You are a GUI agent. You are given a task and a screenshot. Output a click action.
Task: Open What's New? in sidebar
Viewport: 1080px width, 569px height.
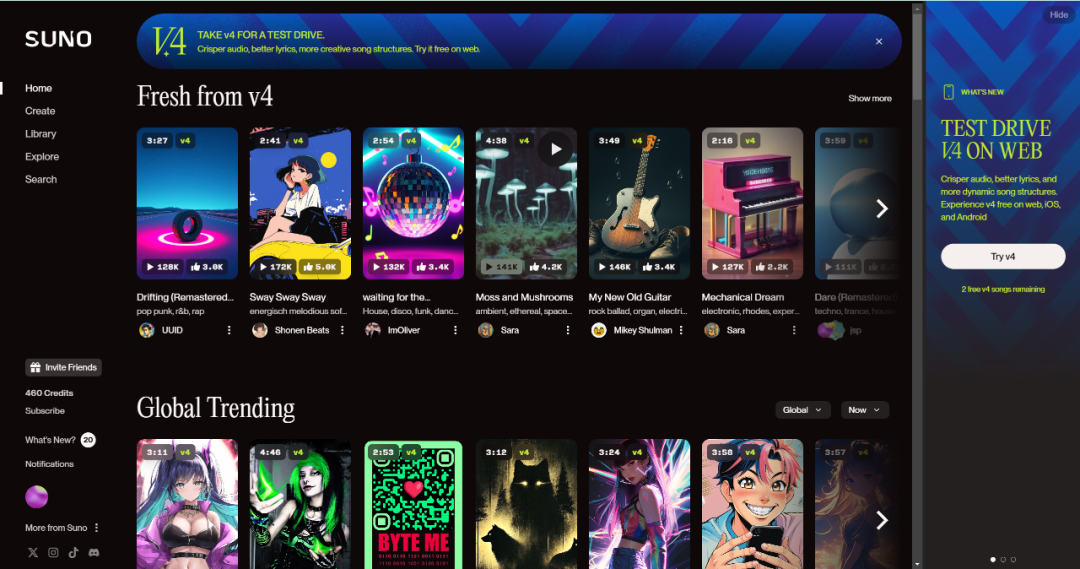pyautogui.click(x=50, y=439)
